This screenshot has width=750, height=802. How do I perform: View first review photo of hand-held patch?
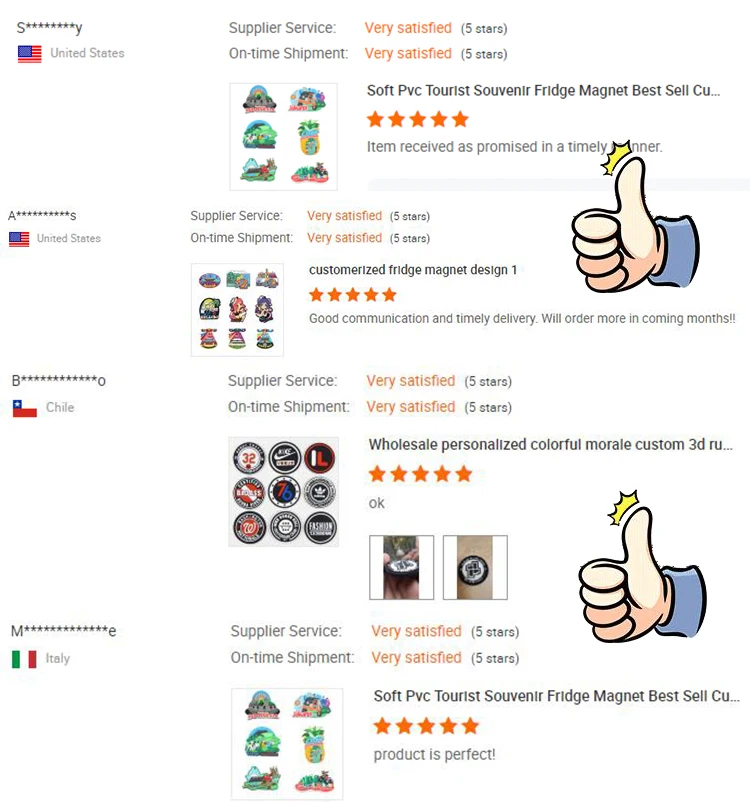(x=402, y=567)
